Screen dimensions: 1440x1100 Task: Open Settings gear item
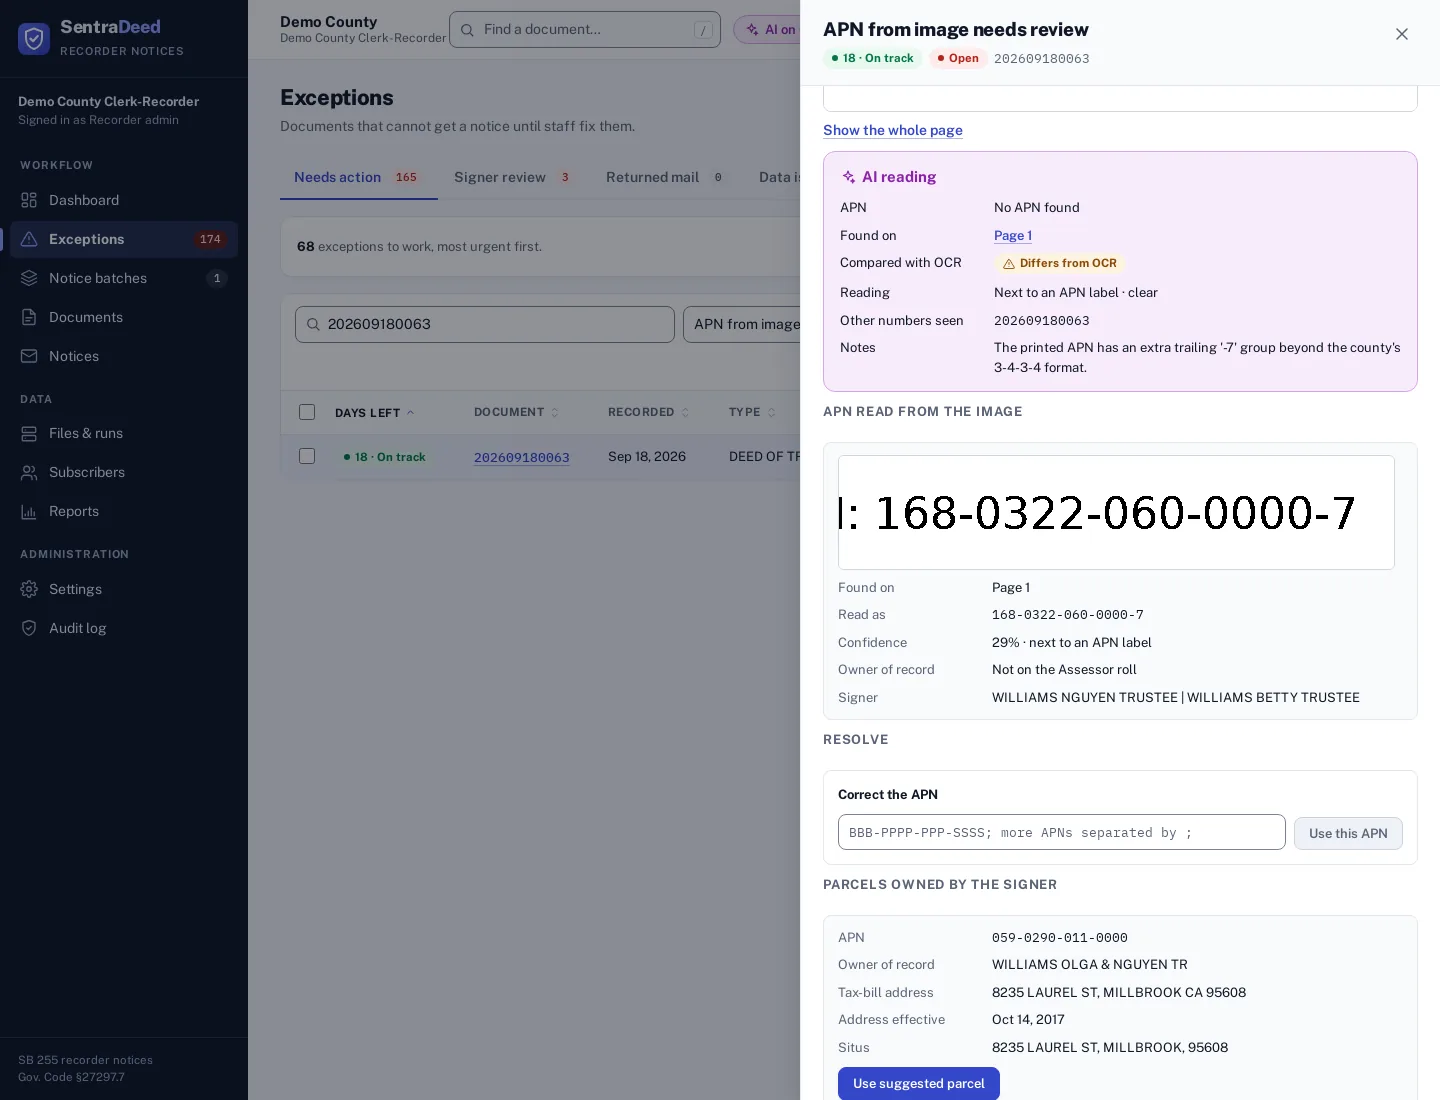pos(124,589)
